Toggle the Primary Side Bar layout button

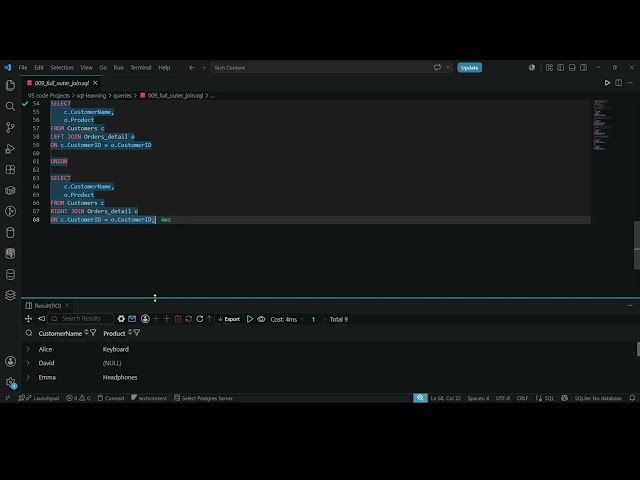pyautogui.click(x=561, y=67)
